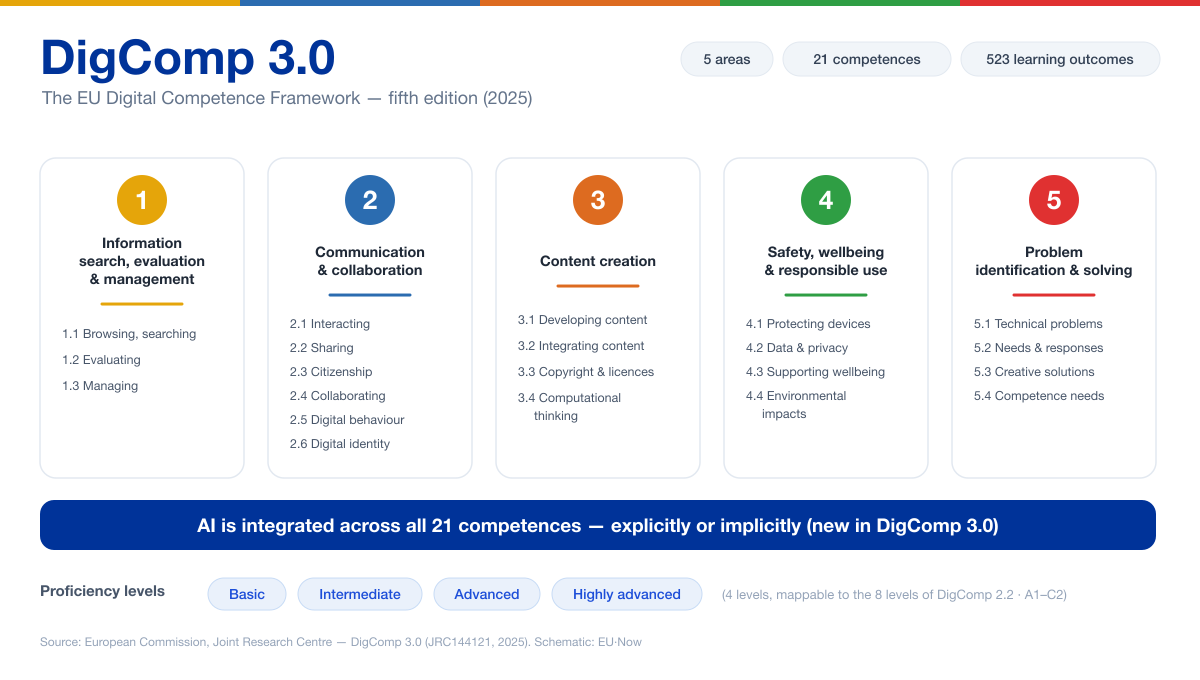1200x680 pixels.
Task: Click 'Communication & collaboration' heading
Action: (370, 261)
